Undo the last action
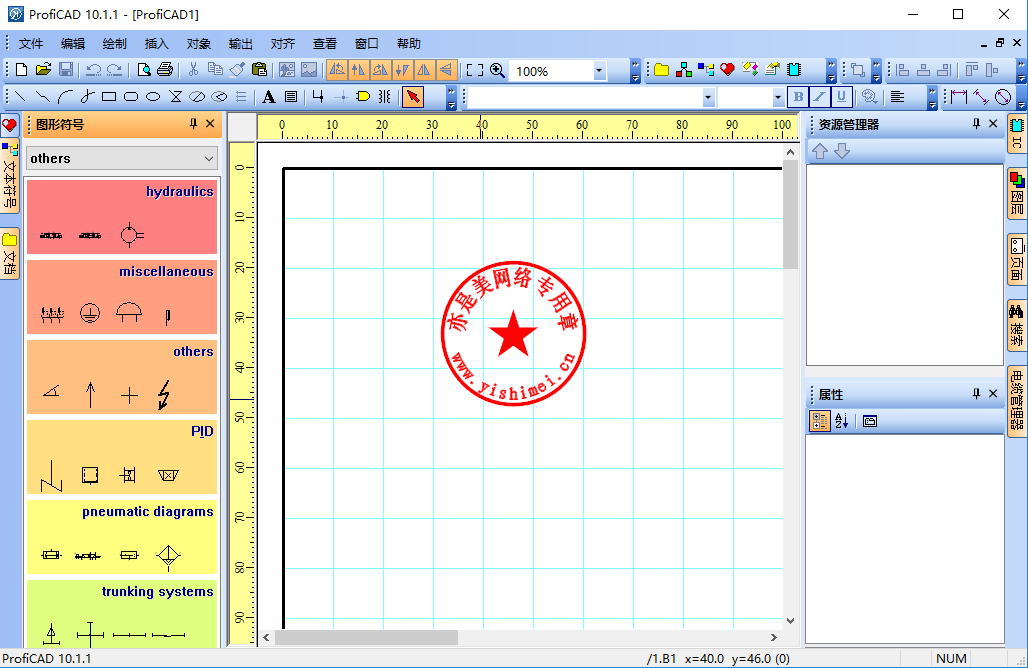 94,70
